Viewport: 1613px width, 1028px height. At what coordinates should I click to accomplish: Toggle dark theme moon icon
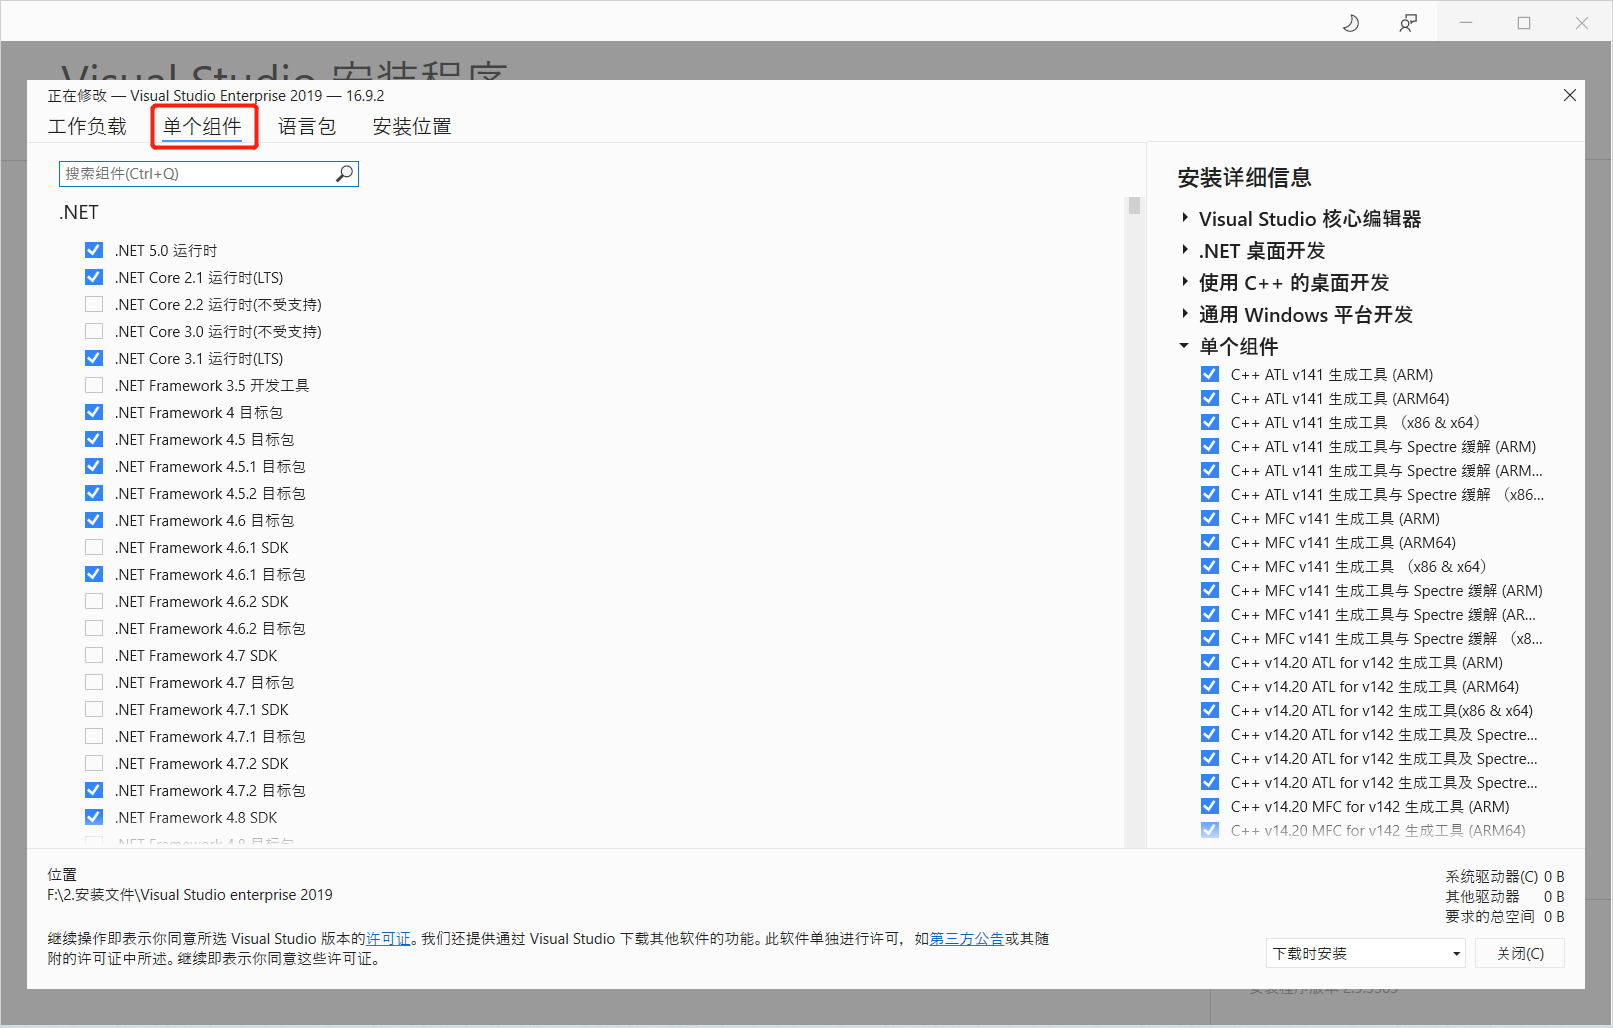1351,22
